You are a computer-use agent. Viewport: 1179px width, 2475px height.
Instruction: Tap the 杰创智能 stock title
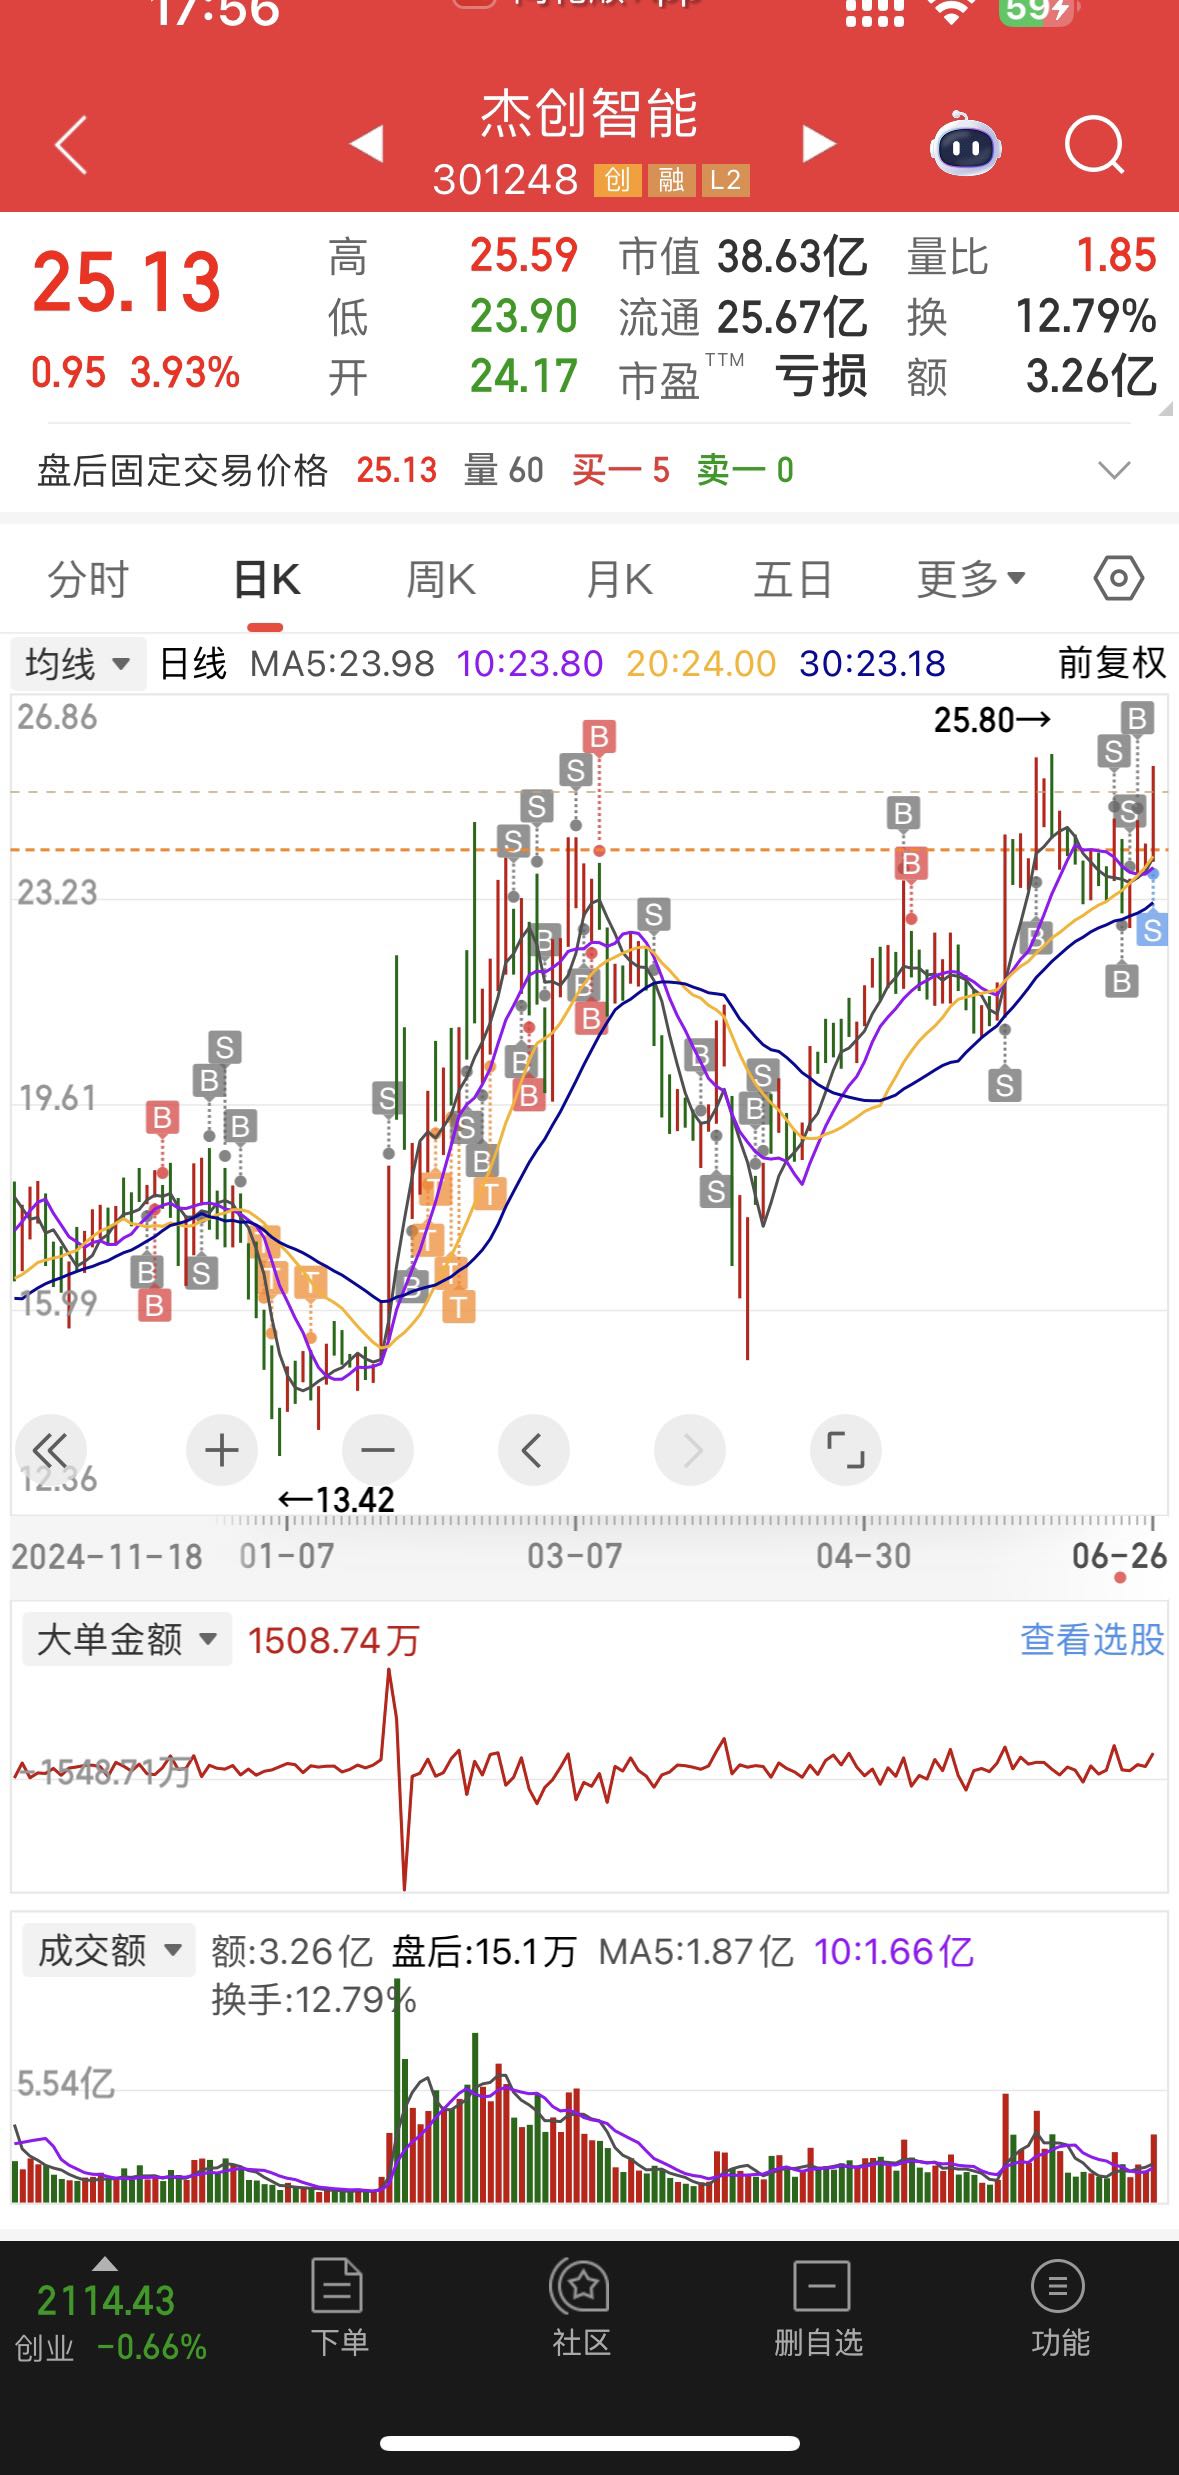[589, 113]
